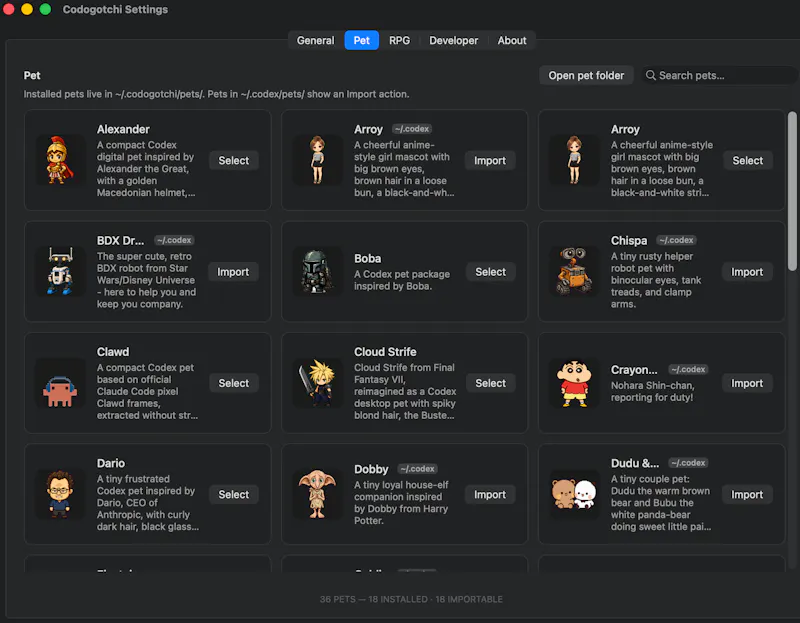Click the ~/.codex tag on Dobby
The width and height of the screenshot is (800, 623).
point(417,469)
